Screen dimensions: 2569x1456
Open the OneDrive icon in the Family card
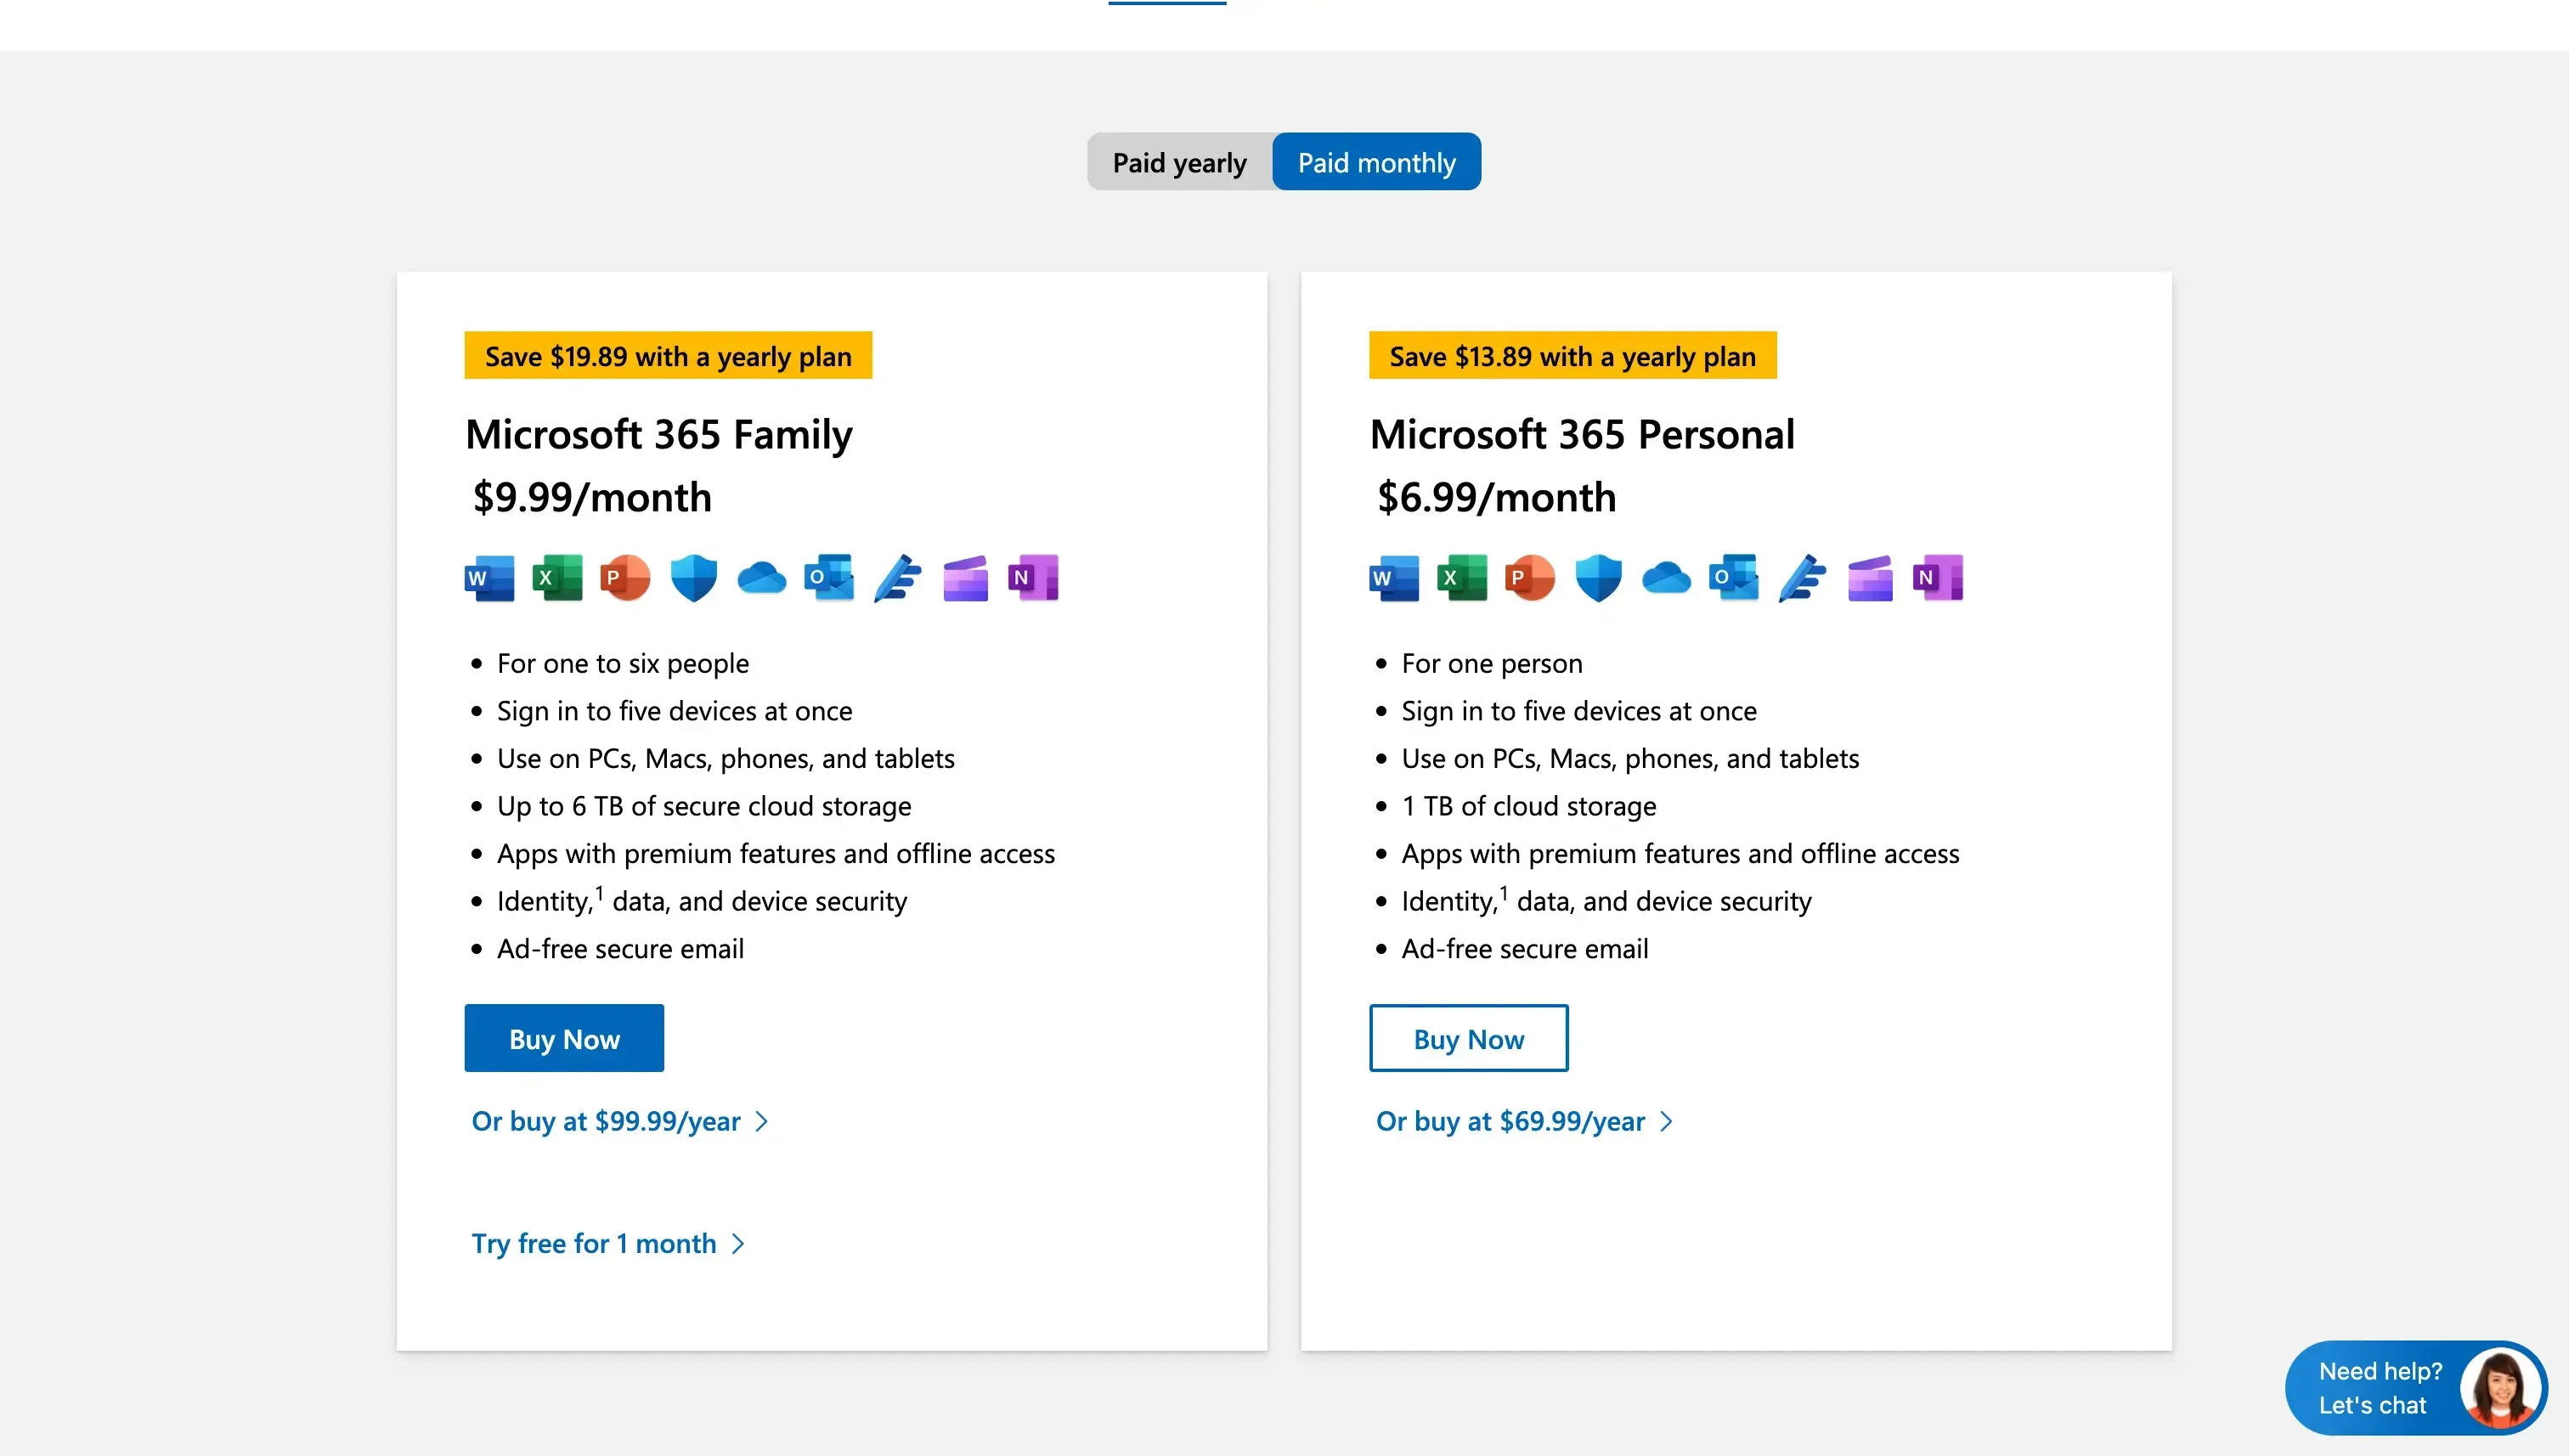[761, 577]
